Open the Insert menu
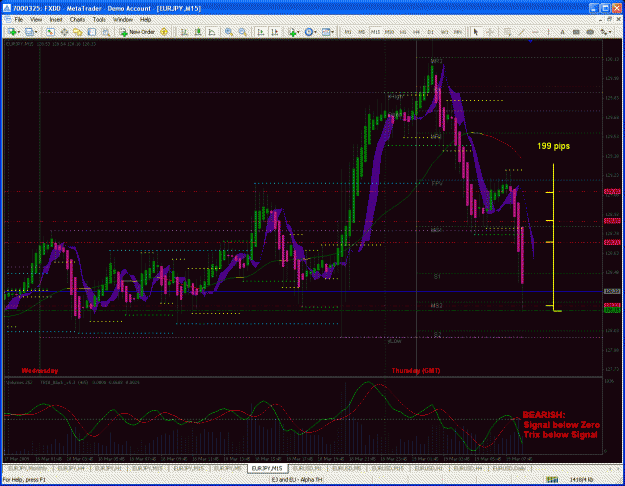The image size is (625, 486). tap(56, 20)
